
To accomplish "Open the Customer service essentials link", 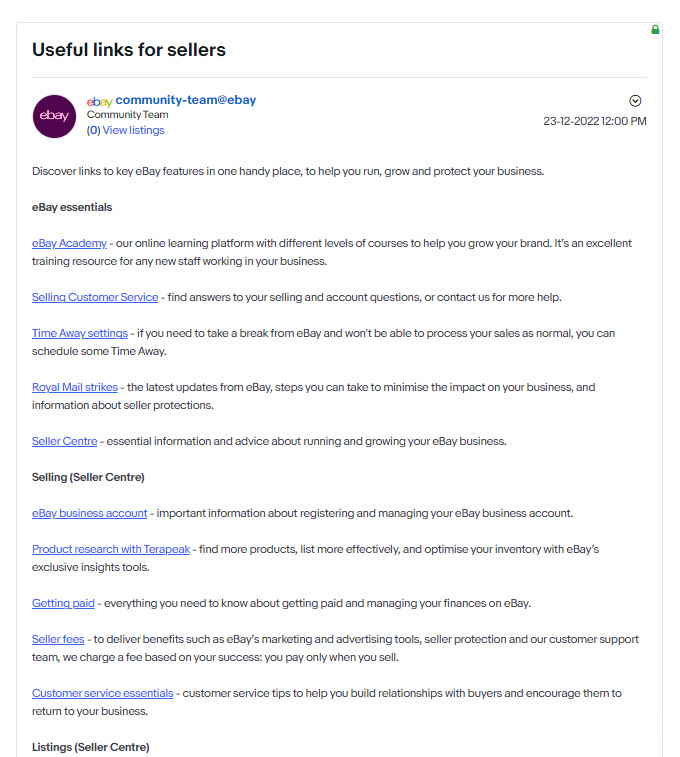I will tap(103, 693).
